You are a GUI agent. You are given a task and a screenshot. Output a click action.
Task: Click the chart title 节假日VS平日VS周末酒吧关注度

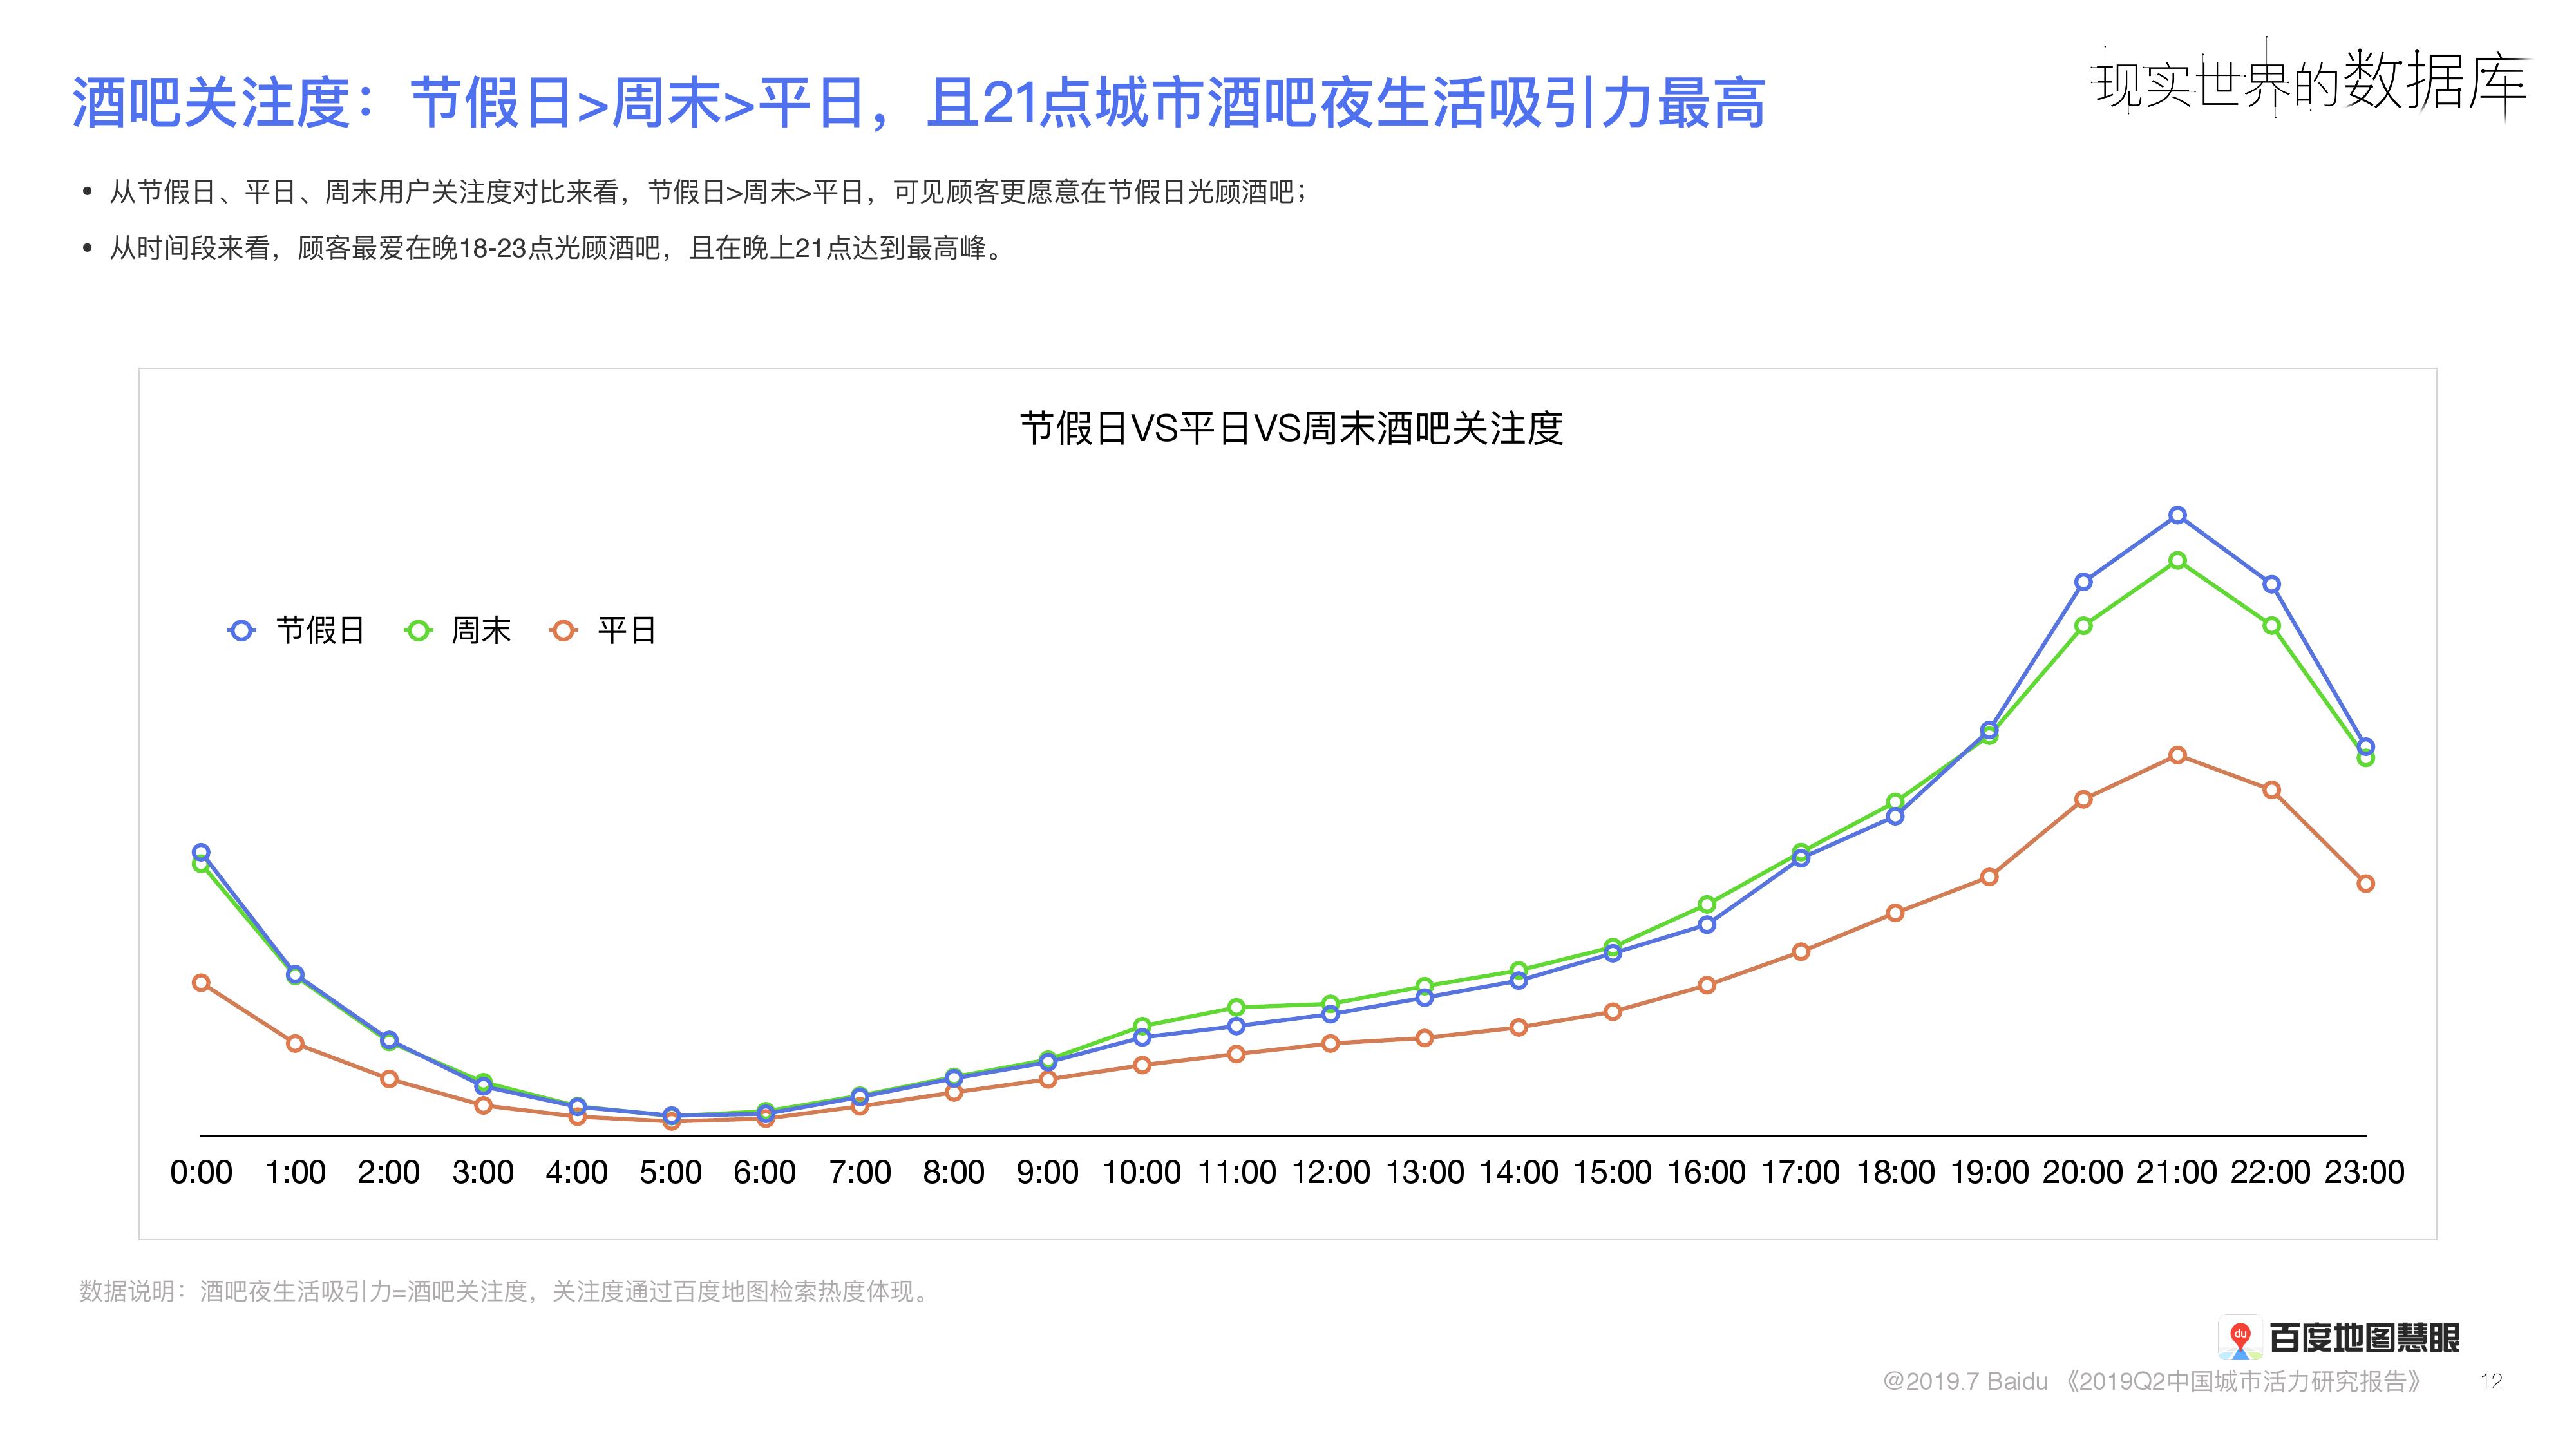point(1291,429)
